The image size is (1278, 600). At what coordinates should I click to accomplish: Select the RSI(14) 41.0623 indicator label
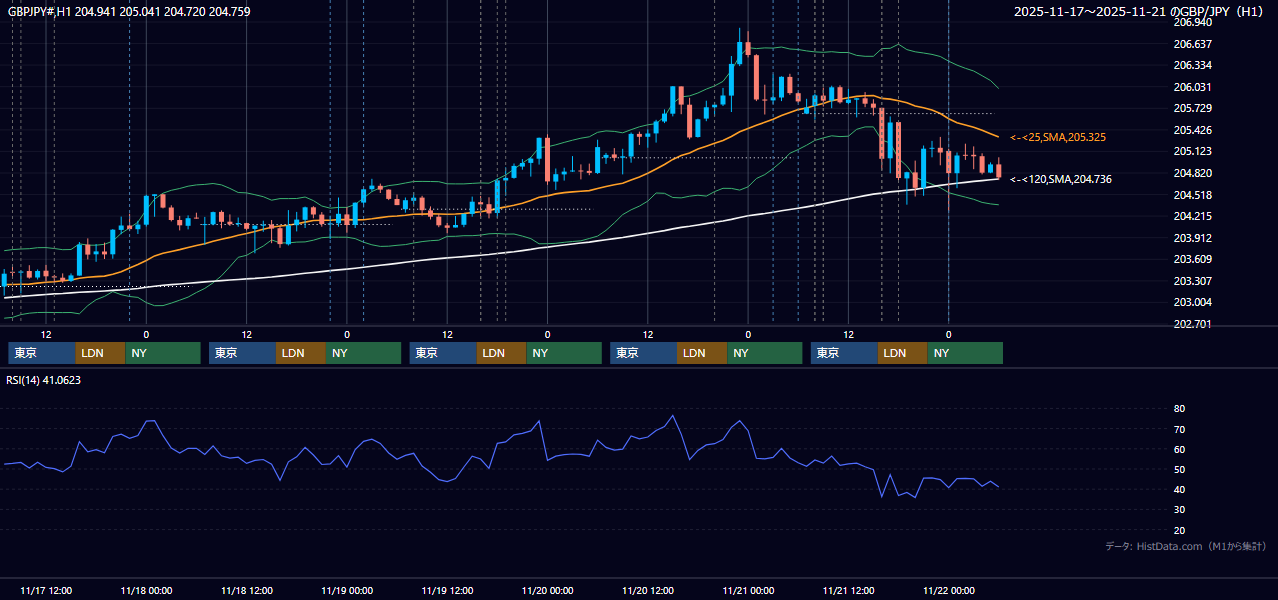pyautogui.click(x=44, y=380)
